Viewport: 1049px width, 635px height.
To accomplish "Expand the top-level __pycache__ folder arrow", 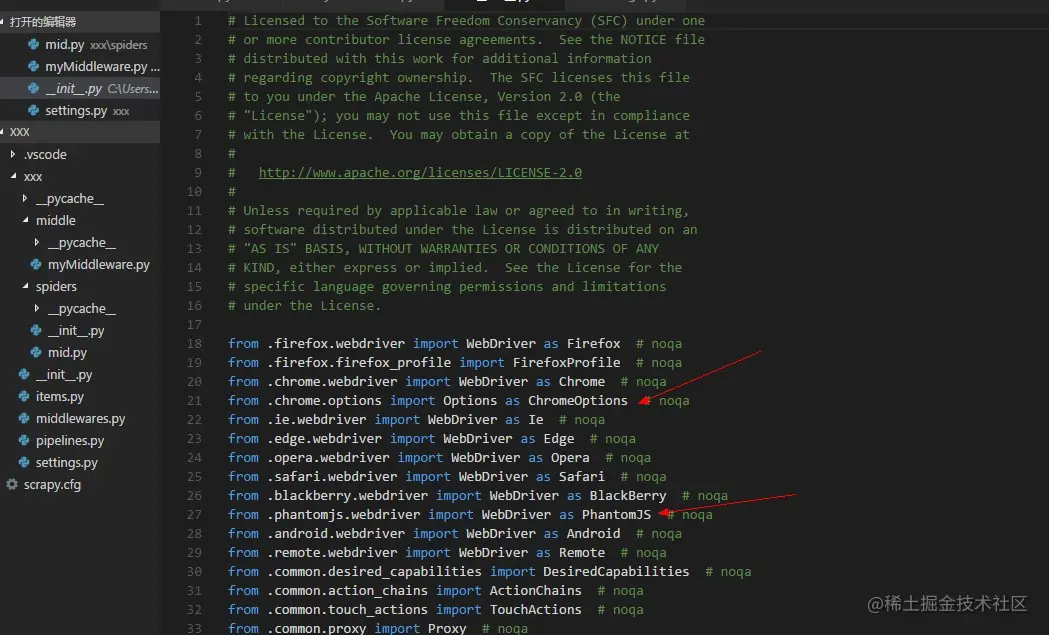I will tap(25, 198).
